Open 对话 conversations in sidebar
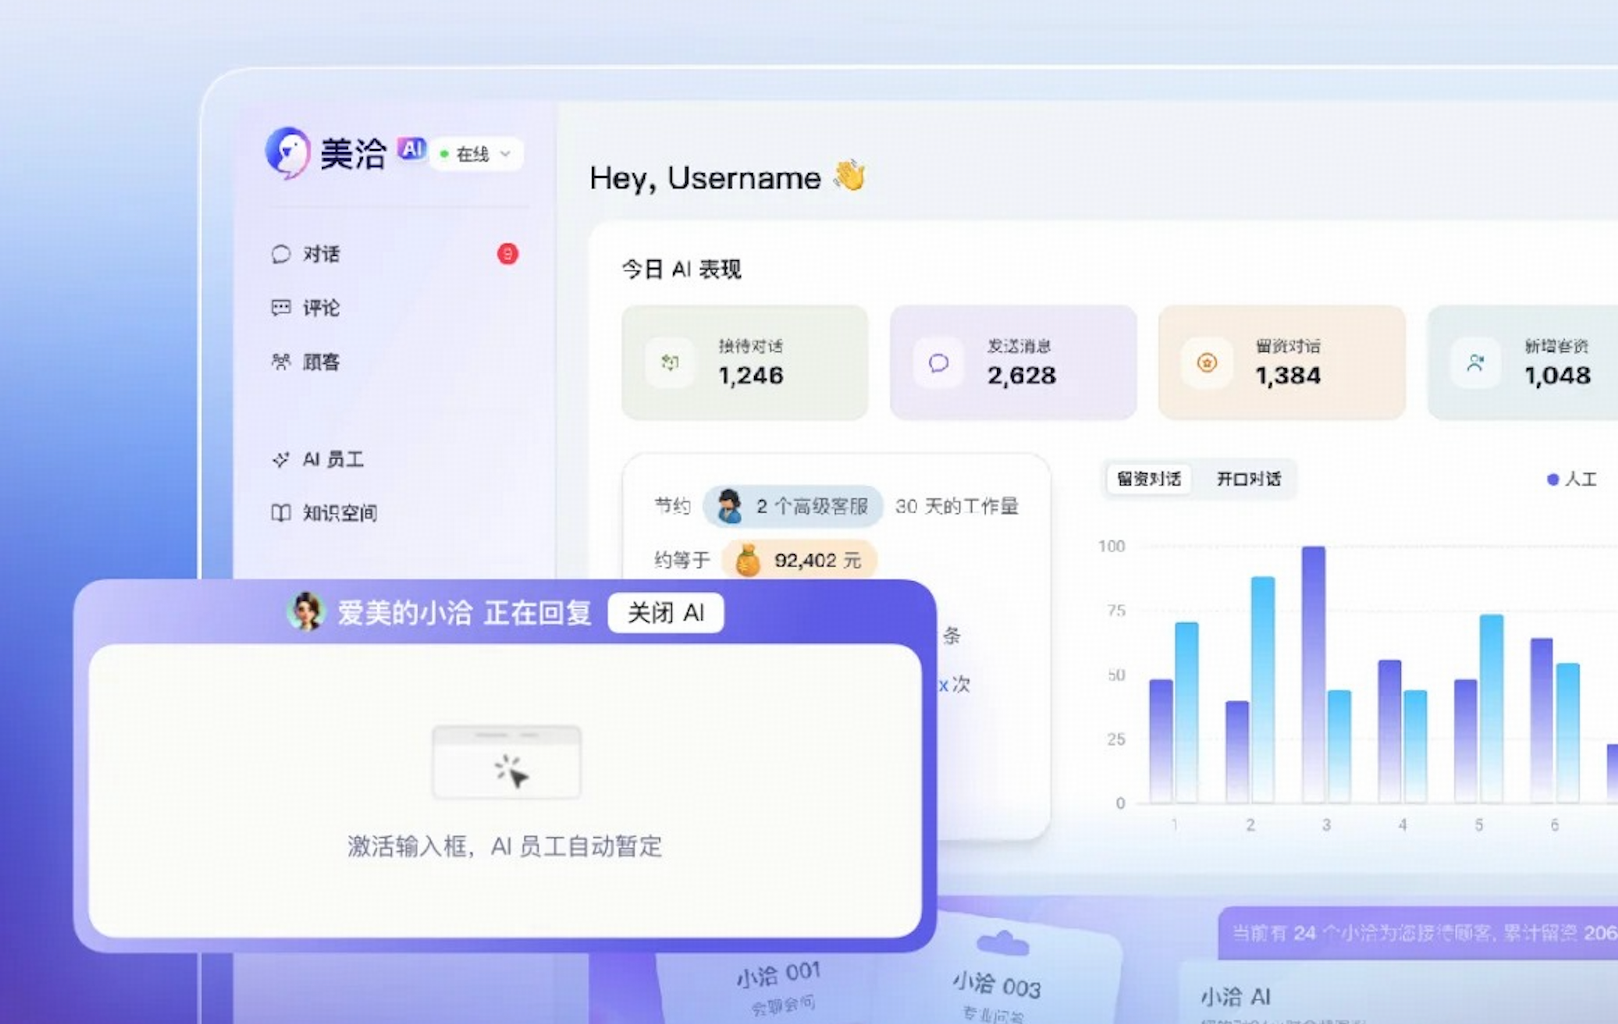 coord(321,254)
